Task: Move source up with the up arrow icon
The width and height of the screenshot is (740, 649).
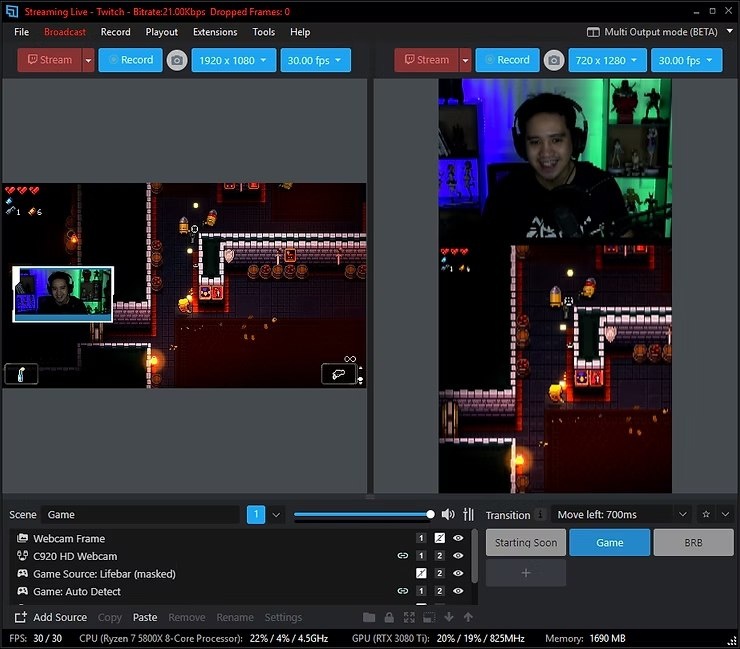Action: 468,617
